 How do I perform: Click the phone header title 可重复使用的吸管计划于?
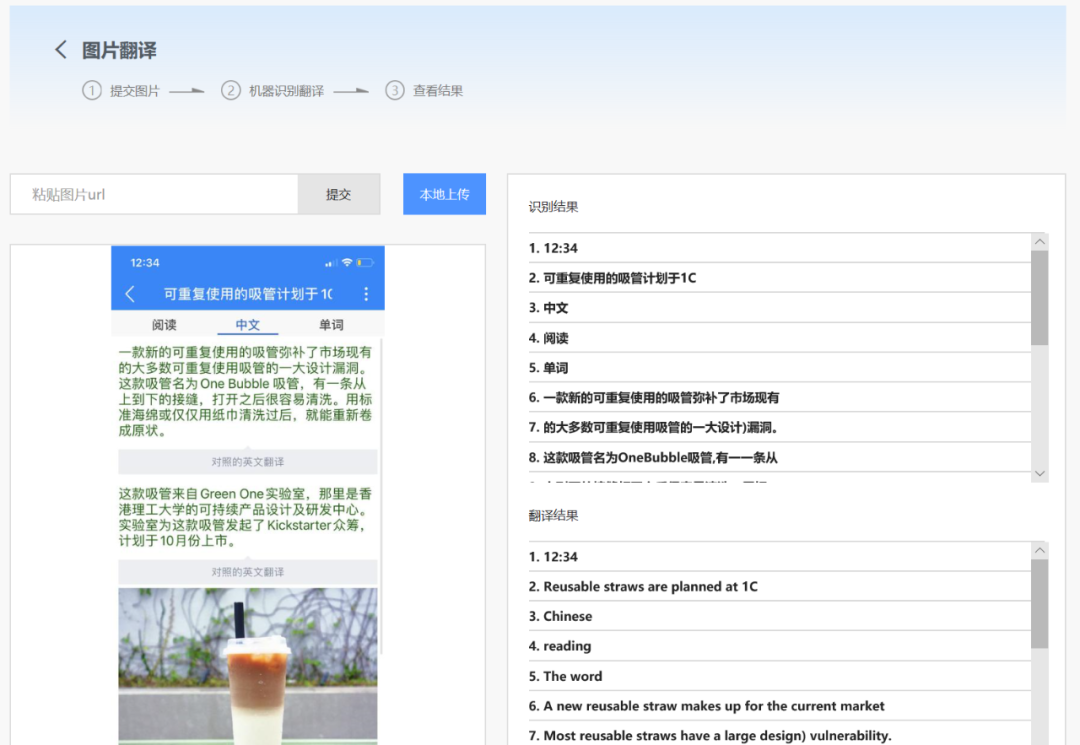(x=248, y=294)
